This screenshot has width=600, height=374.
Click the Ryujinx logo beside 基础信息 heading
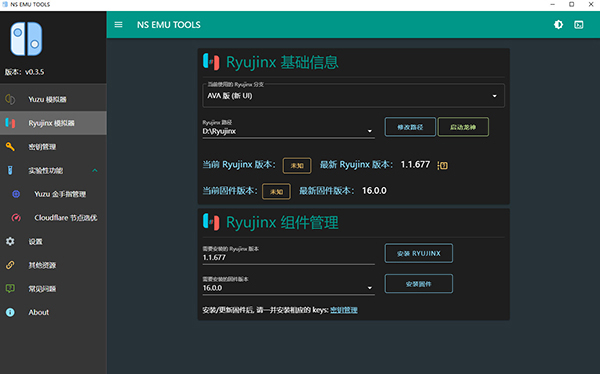click(211, 62)
